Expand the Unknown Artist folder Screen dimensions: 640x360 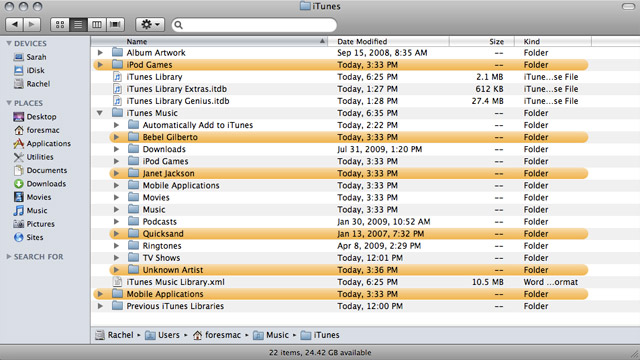tap(116, 270)
